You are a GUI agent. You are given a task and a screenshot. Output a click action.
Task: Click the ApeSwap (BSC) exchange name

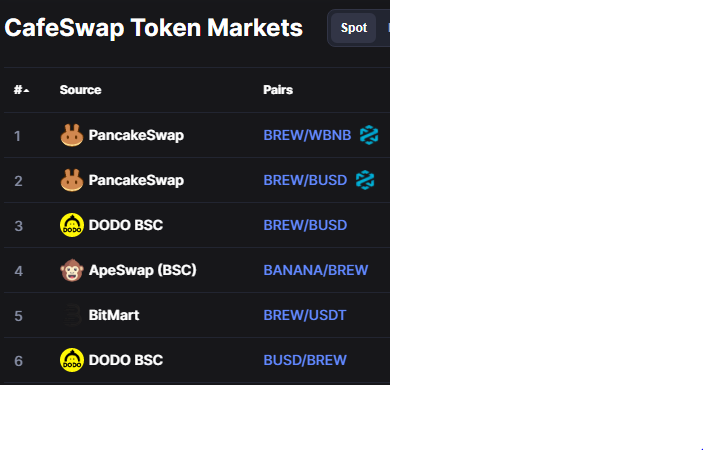coord(143,270)
